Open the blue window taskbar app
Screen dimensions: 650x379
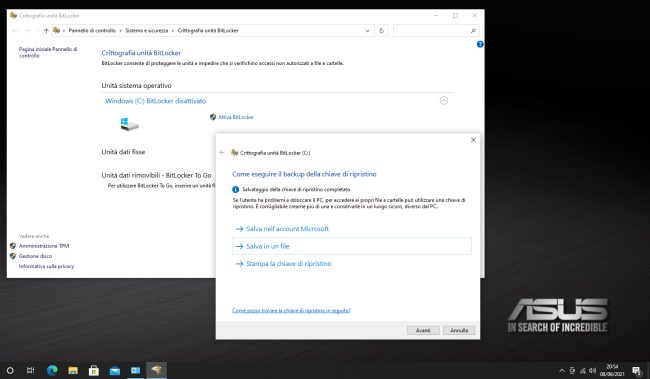tap(136, 370)
